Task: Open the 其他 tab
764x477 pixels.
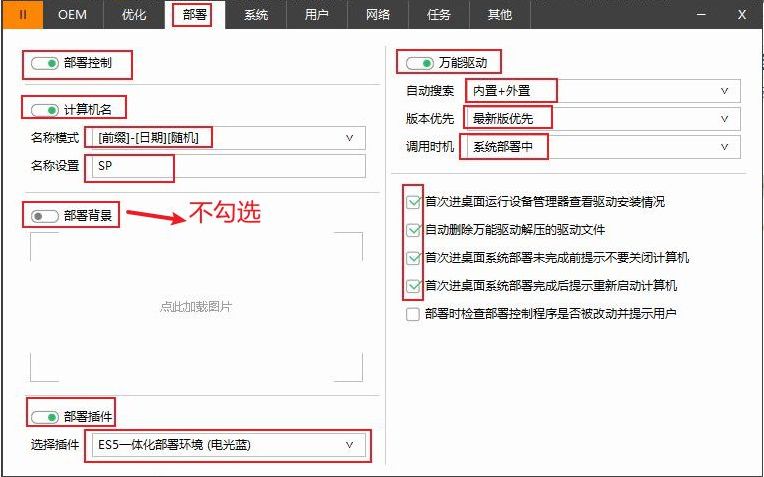Action: (499, 14)
